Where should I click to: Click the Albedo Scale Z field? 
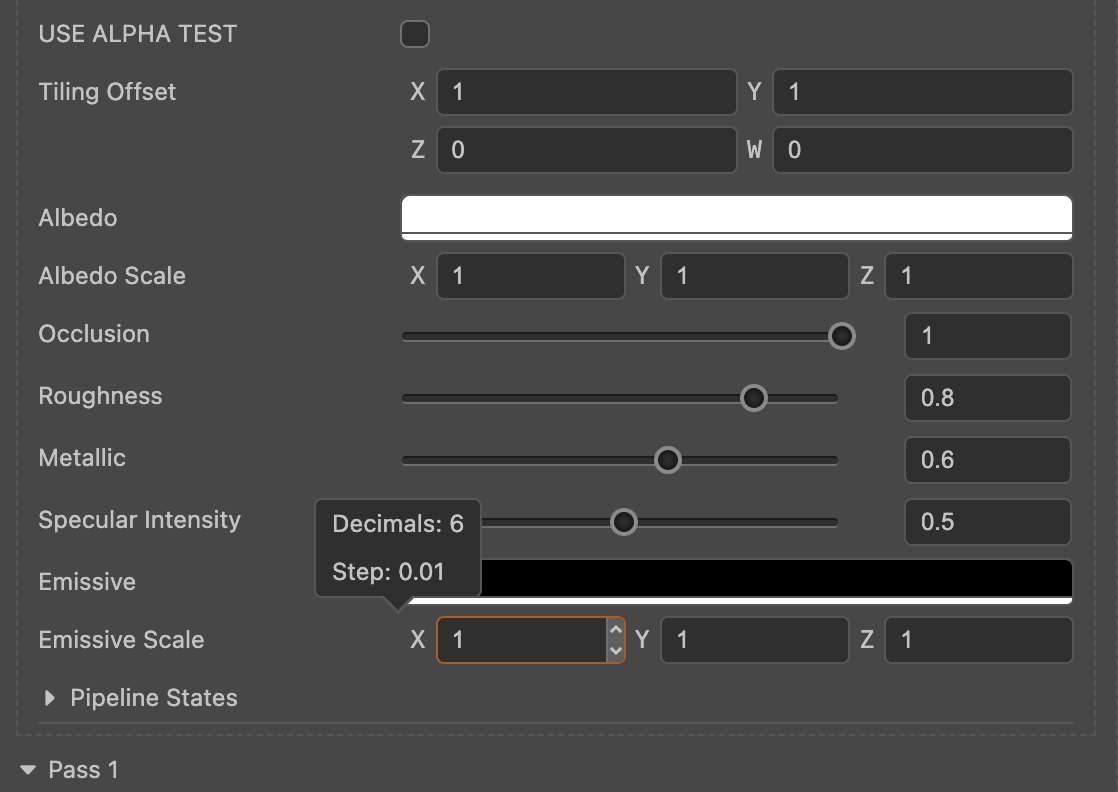pos(978,276)
